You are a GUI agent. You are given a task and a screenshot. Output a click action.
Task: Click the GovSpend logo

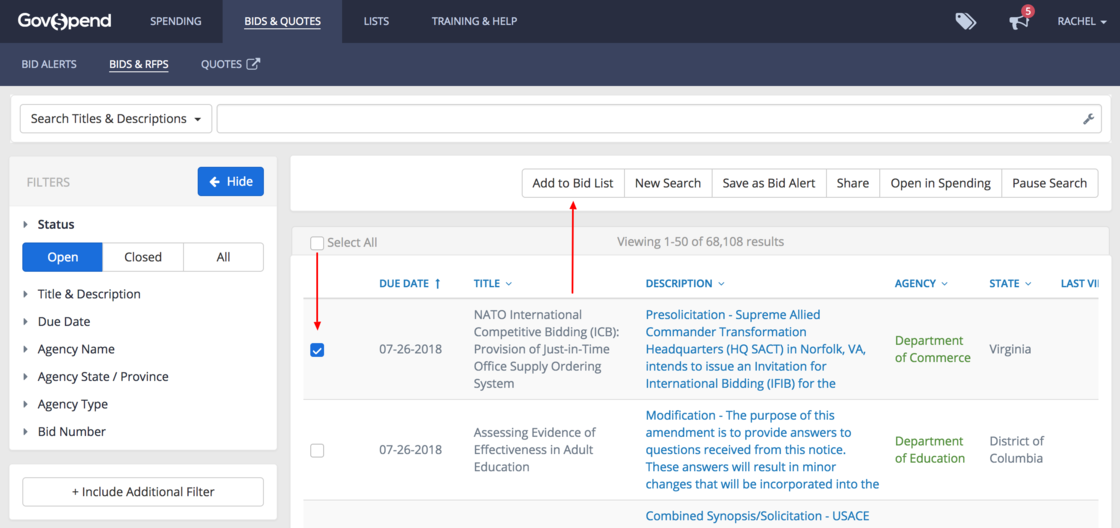click(64, 21)
